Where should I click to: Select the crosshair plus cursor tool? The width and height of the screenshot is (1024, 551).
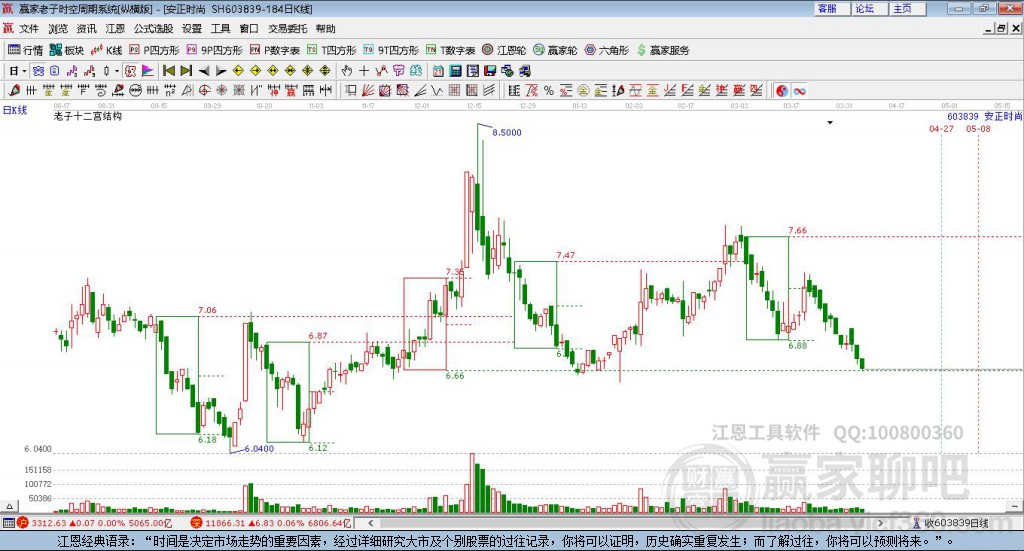coord(364,71)
